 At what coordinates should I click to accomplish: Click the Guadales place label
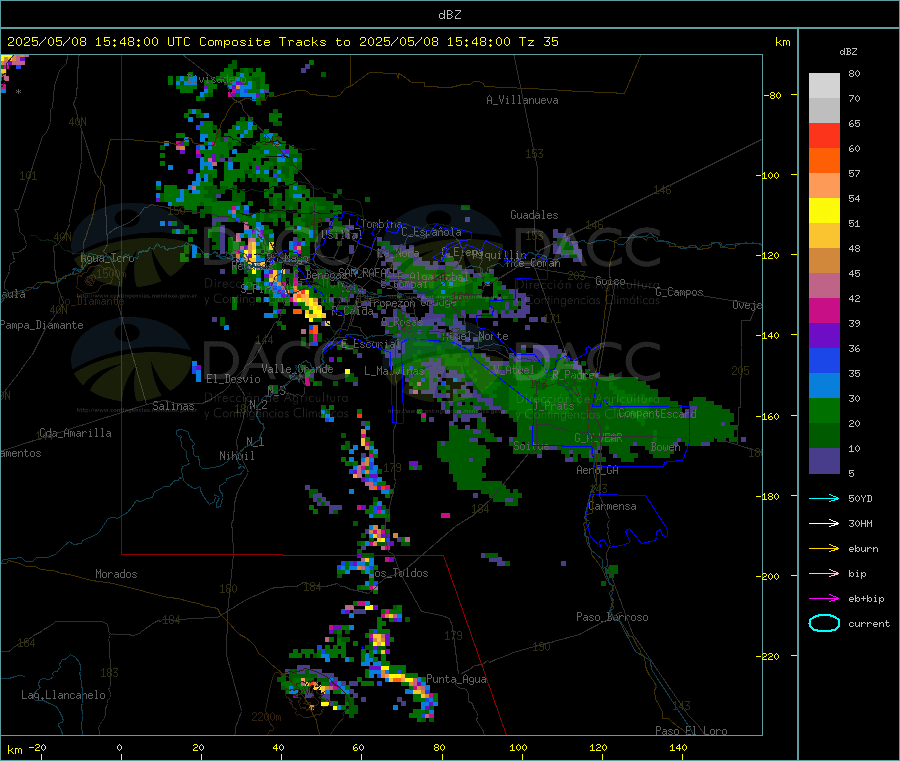(x=534, y=215)
